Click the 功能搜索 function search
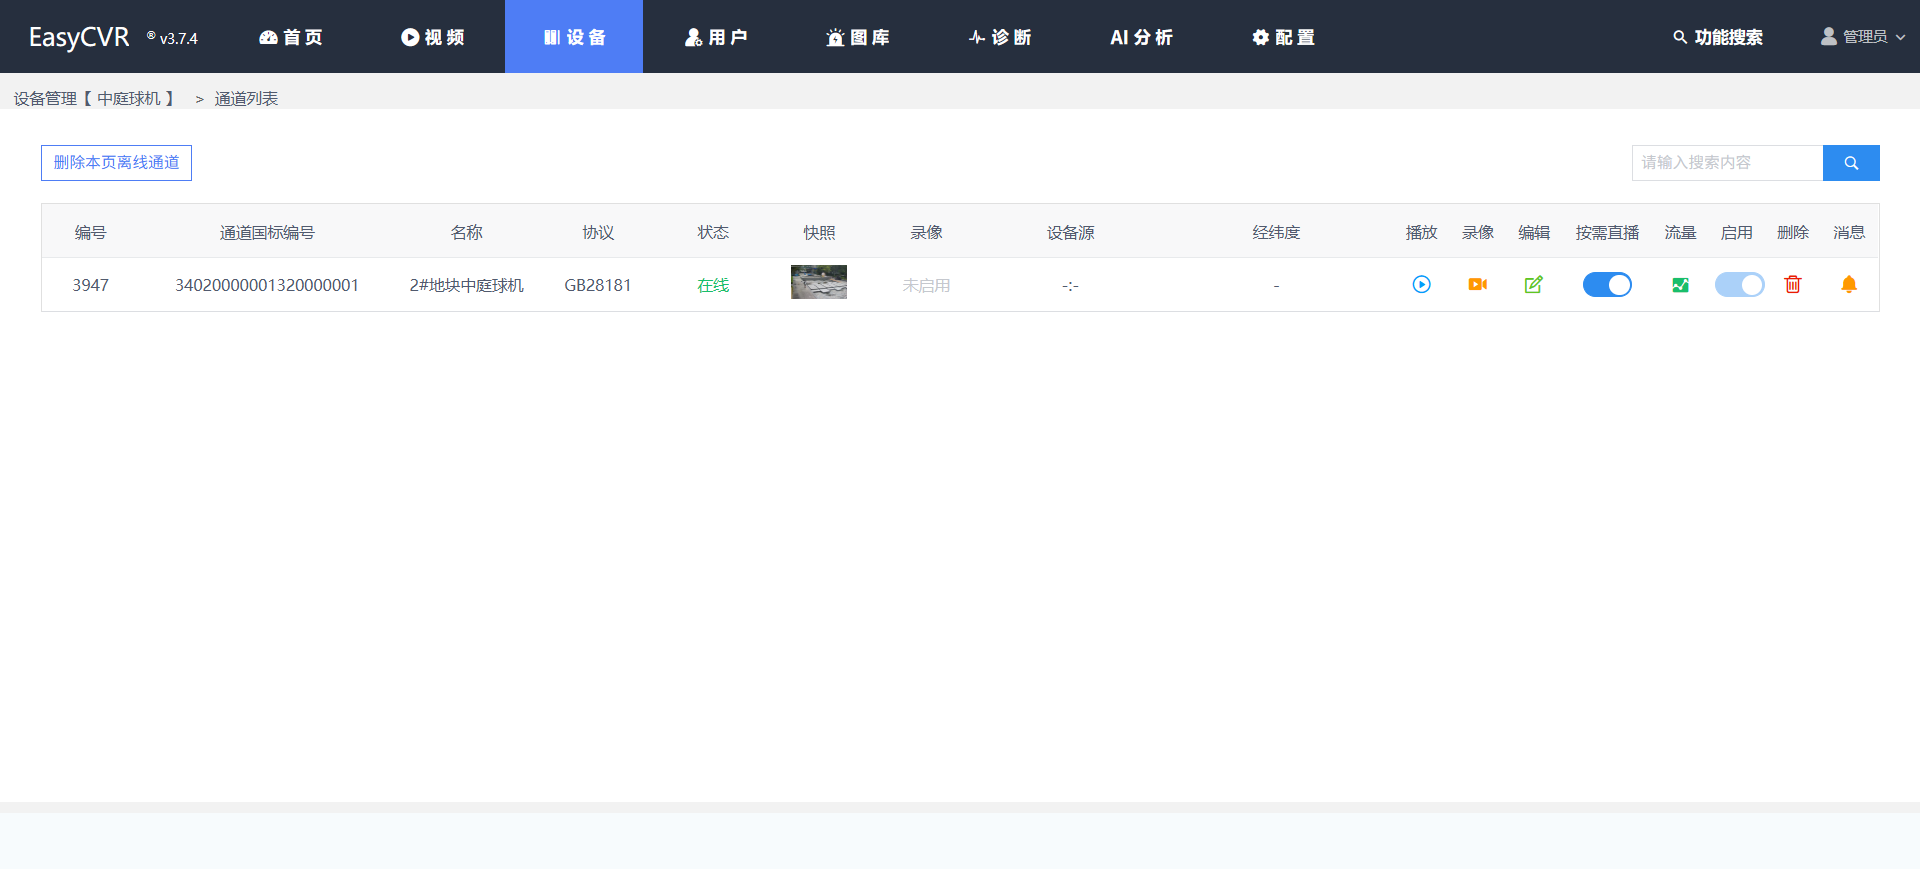Image resolution: width=1920 pixels, height=869 pixels. (x=1718, y=37)
